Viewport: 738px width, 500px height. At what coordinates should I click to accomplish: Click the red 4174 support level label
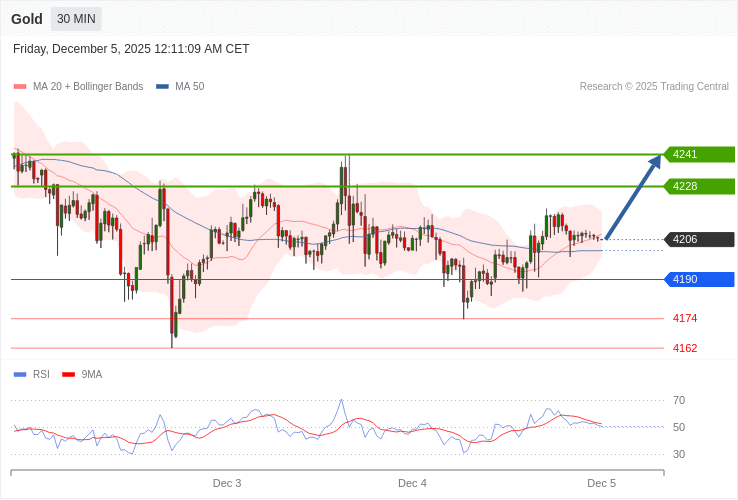(685, 318)
